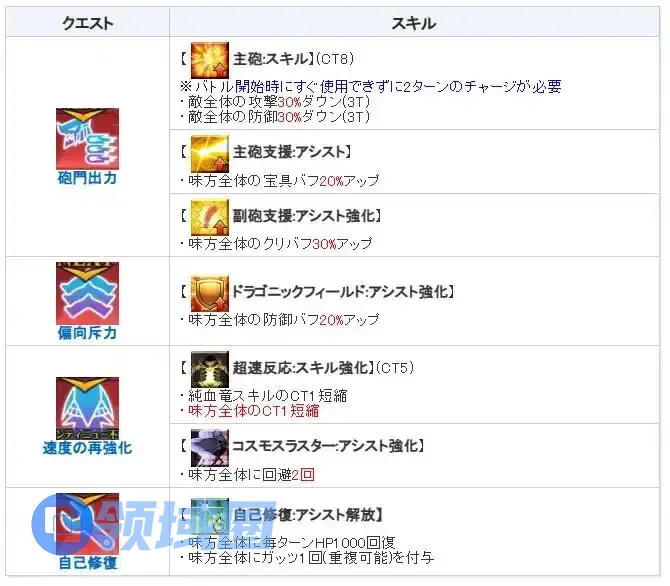Screen dimensions: 670x586
Task: Click the 砲門出力 quest icon
Action: tap(88, 138)
